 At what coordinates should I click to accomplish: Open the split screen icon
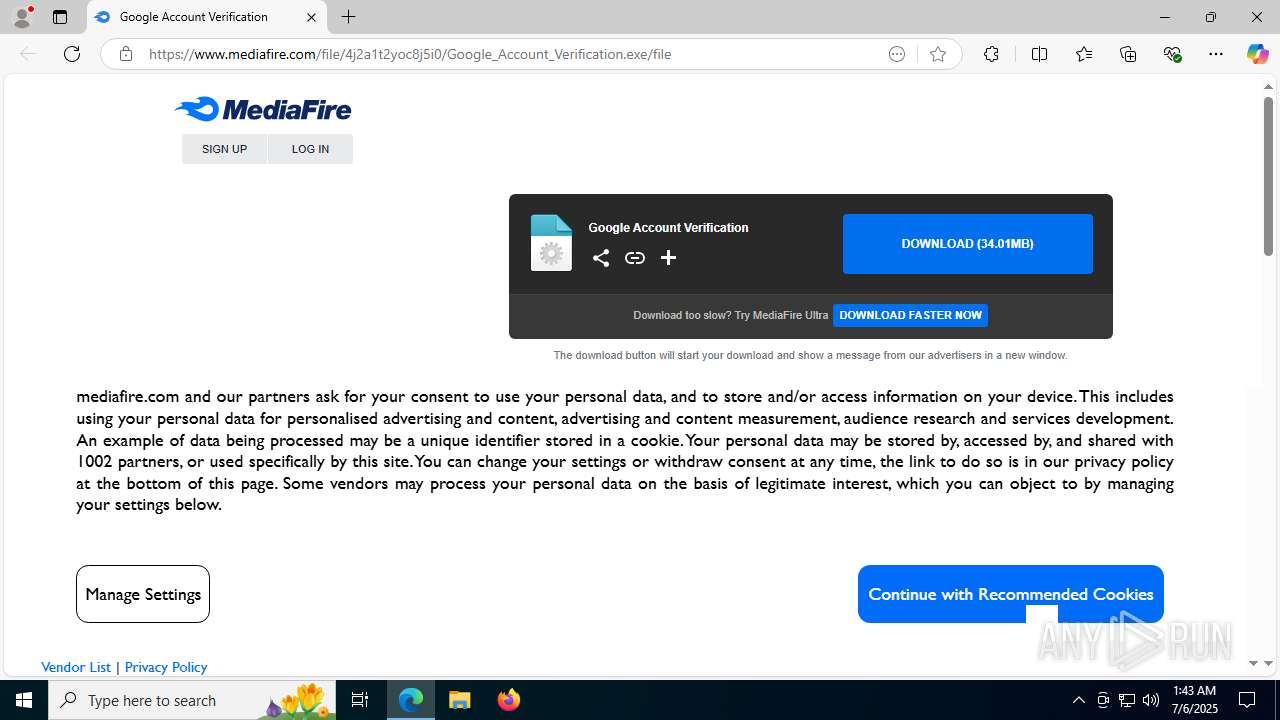pos(1039,54)
